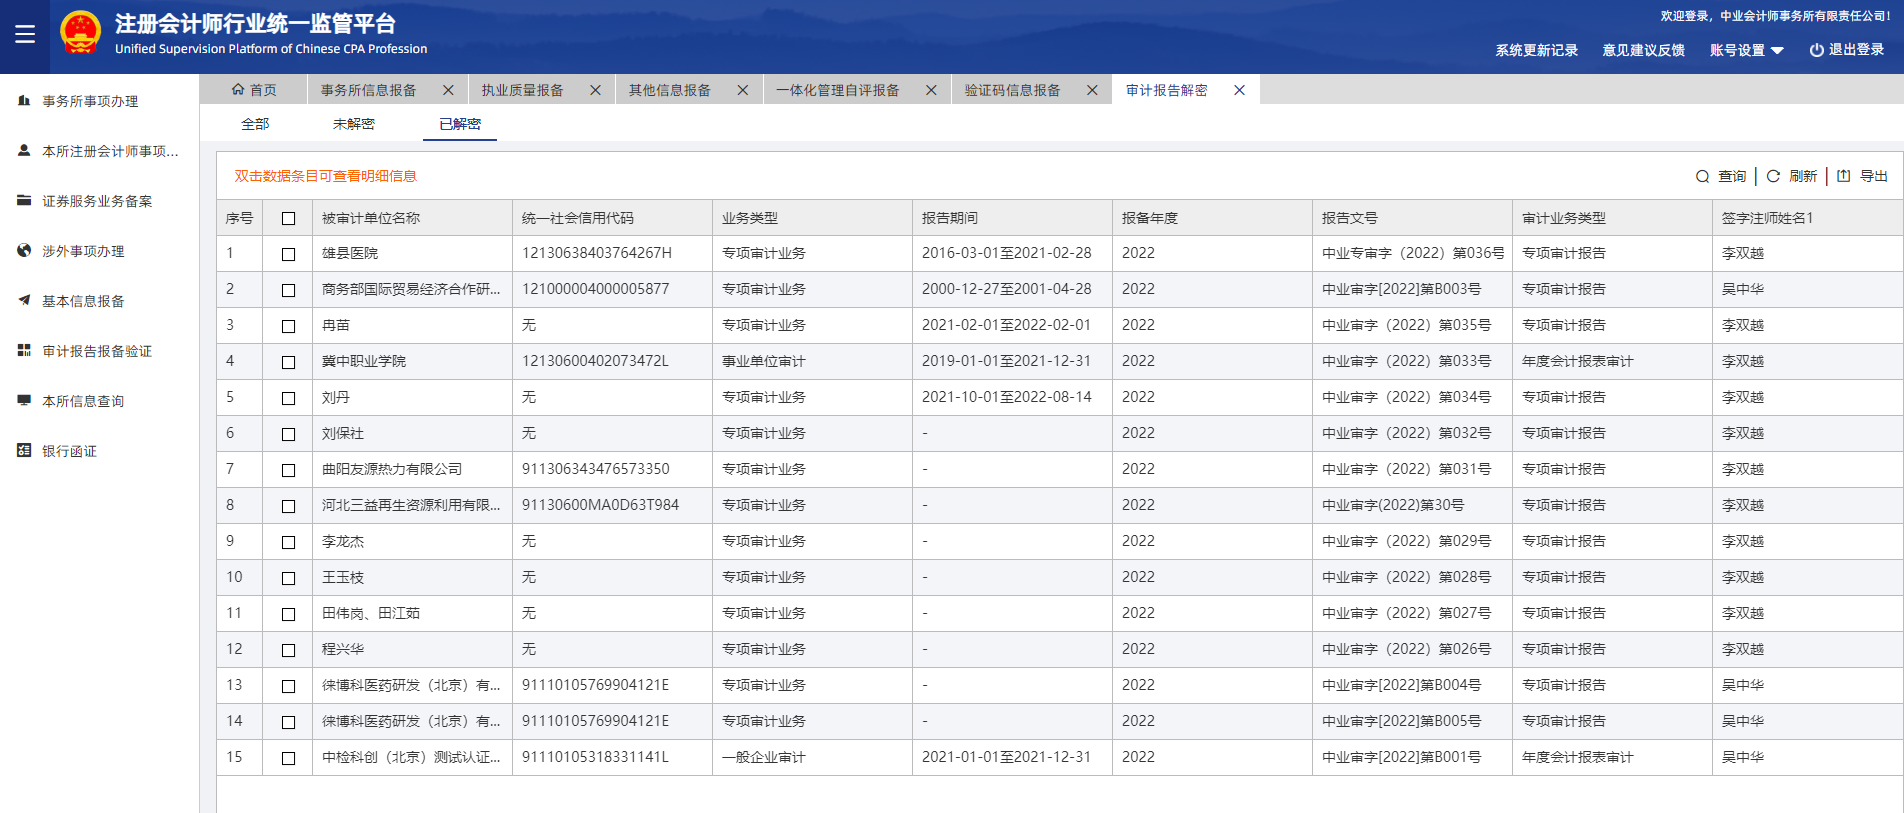This screenshot has width=1904, height=813.
Task: Click the 报告文号 column header
Action: [1349, 218]
